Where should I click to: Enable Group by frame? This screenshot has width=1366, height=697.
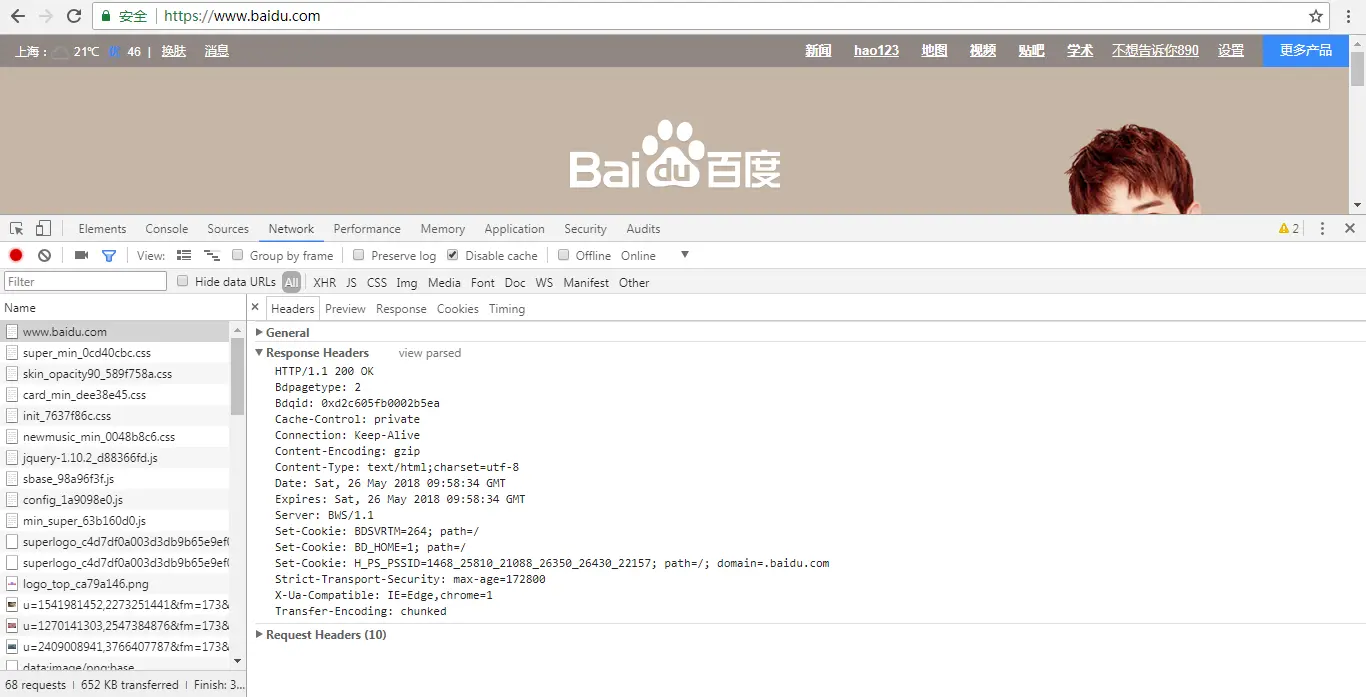(238, 255)
